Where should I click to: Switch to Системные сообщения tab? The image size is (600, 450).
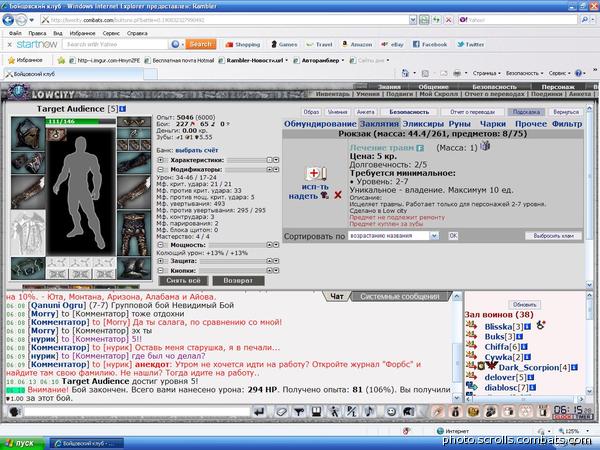(399, 297)
